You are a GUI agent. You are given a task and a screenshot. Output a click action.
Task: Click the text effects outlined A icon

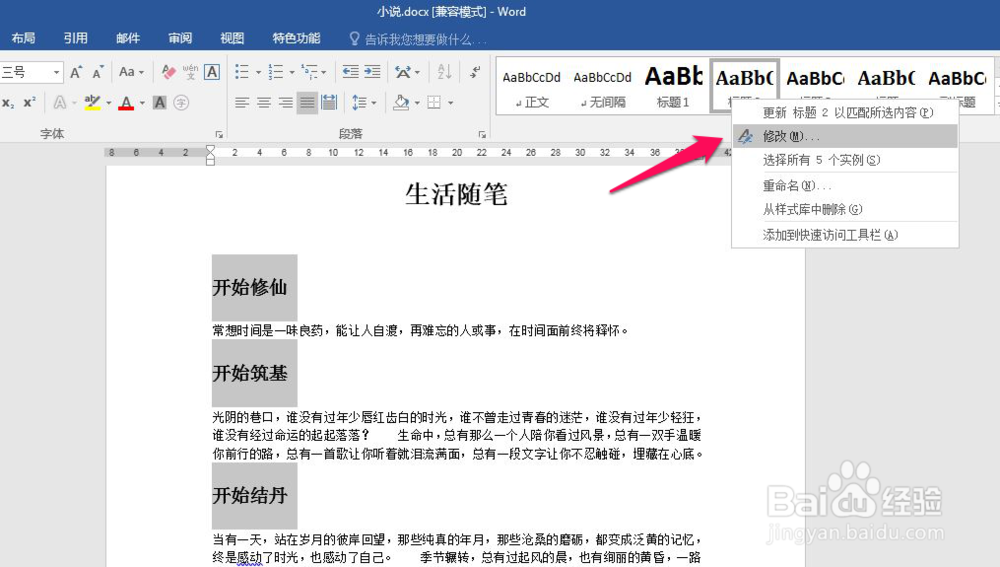[60, 103]
